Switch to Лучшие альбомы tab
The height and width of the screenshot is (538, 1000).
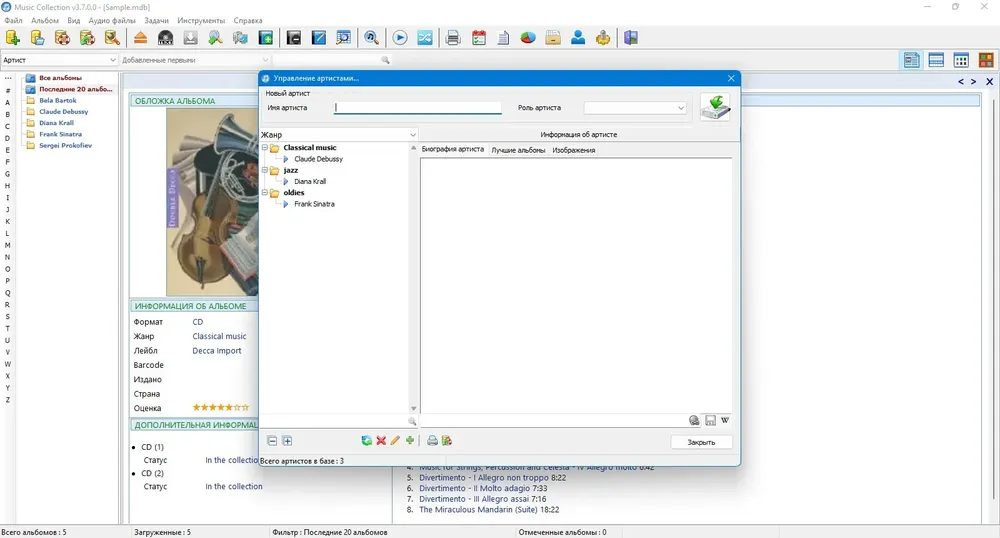click(x=518, y=150)
